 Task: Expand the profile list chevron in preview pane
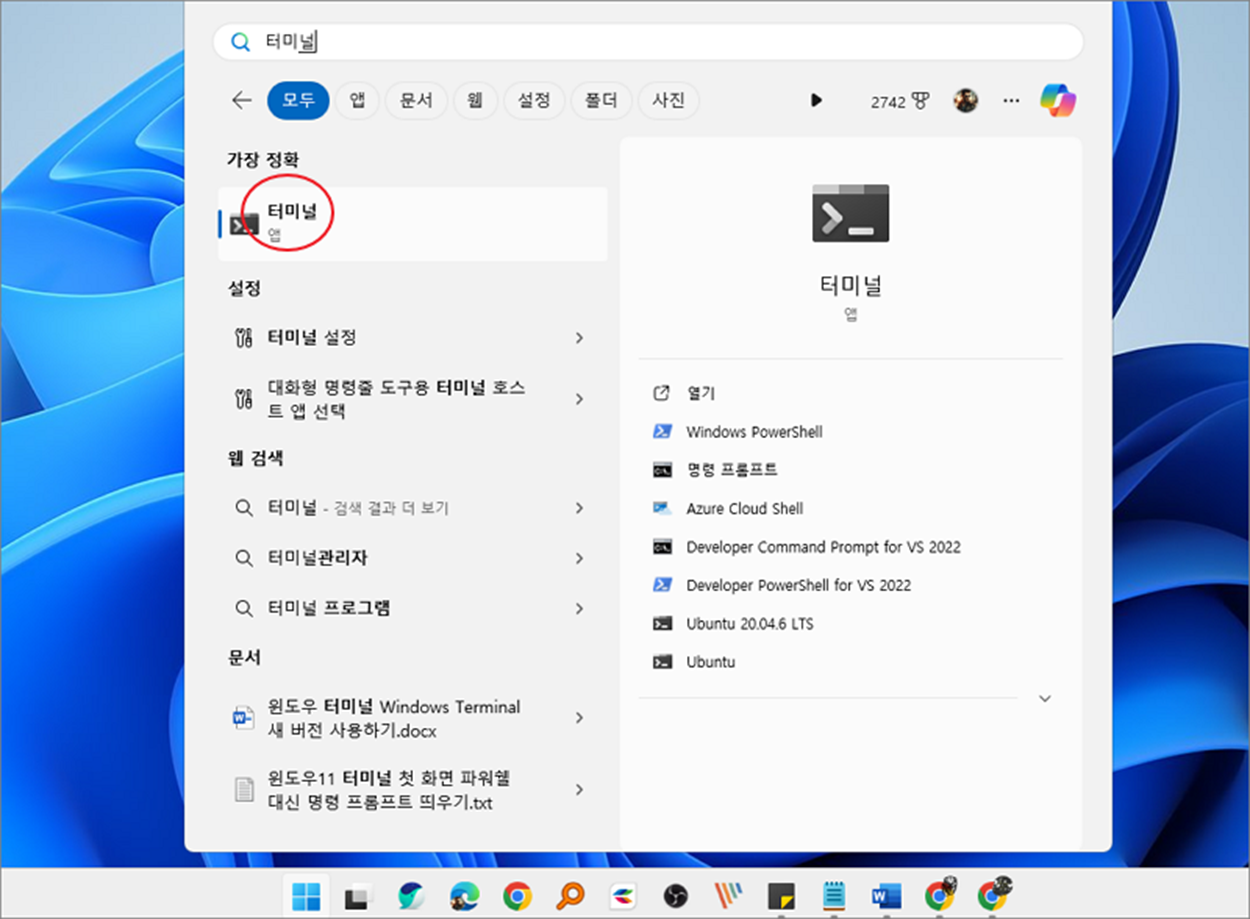point(1045,699)
